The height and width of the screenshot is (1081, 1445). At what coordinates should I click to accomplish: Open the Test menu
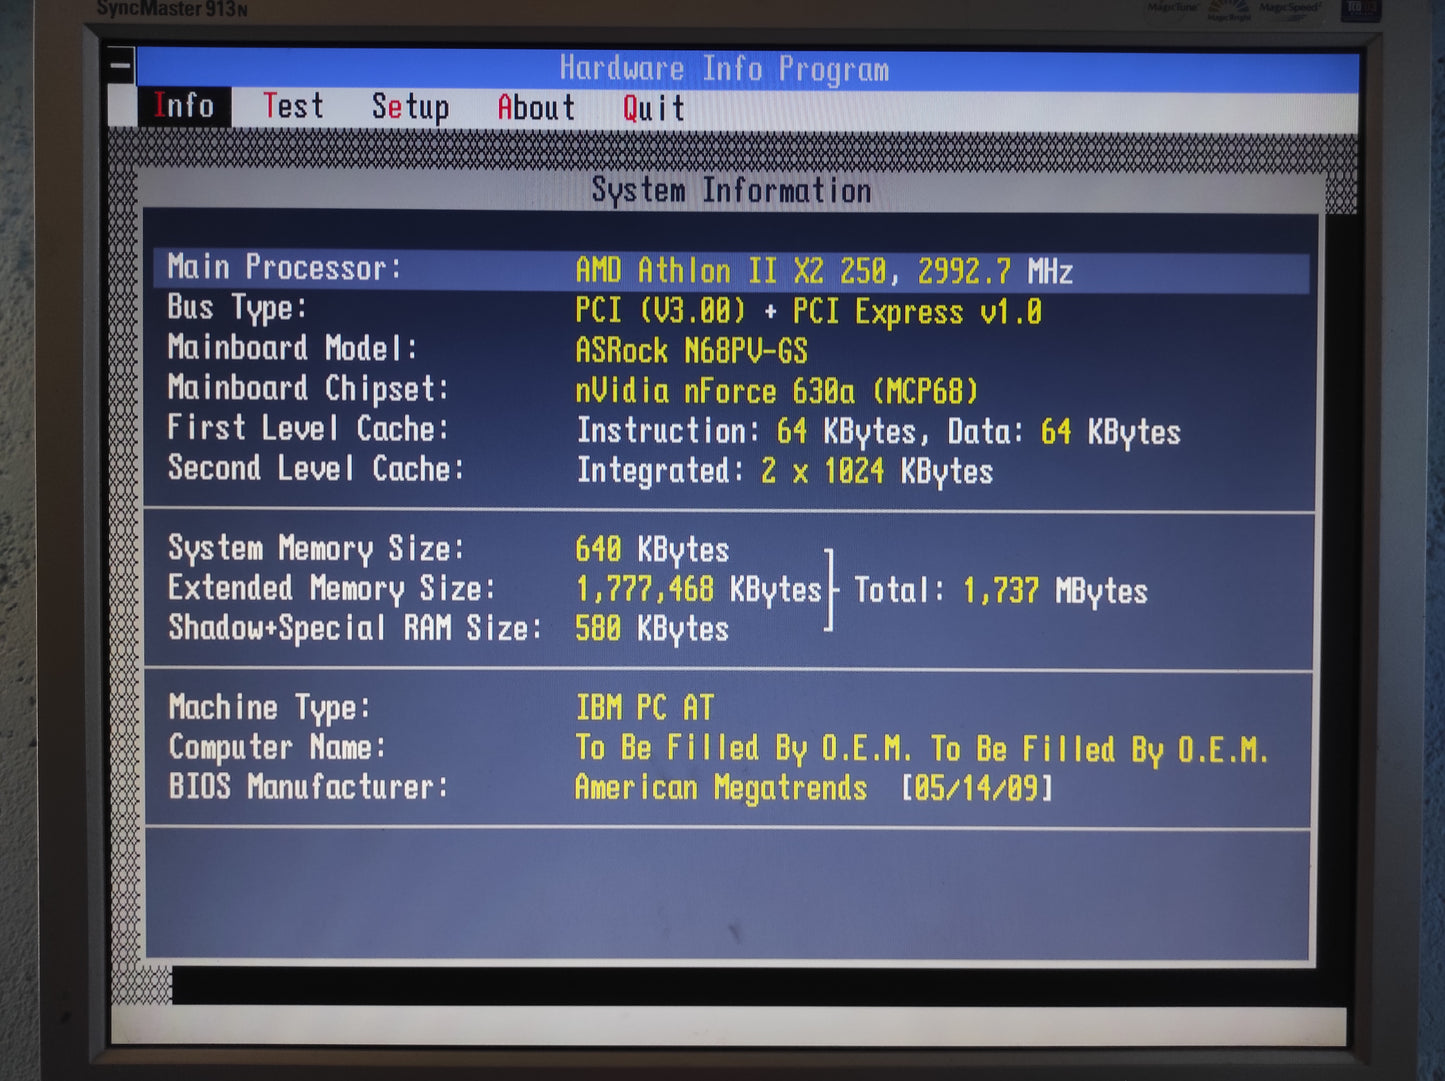(x=293, y=106)
